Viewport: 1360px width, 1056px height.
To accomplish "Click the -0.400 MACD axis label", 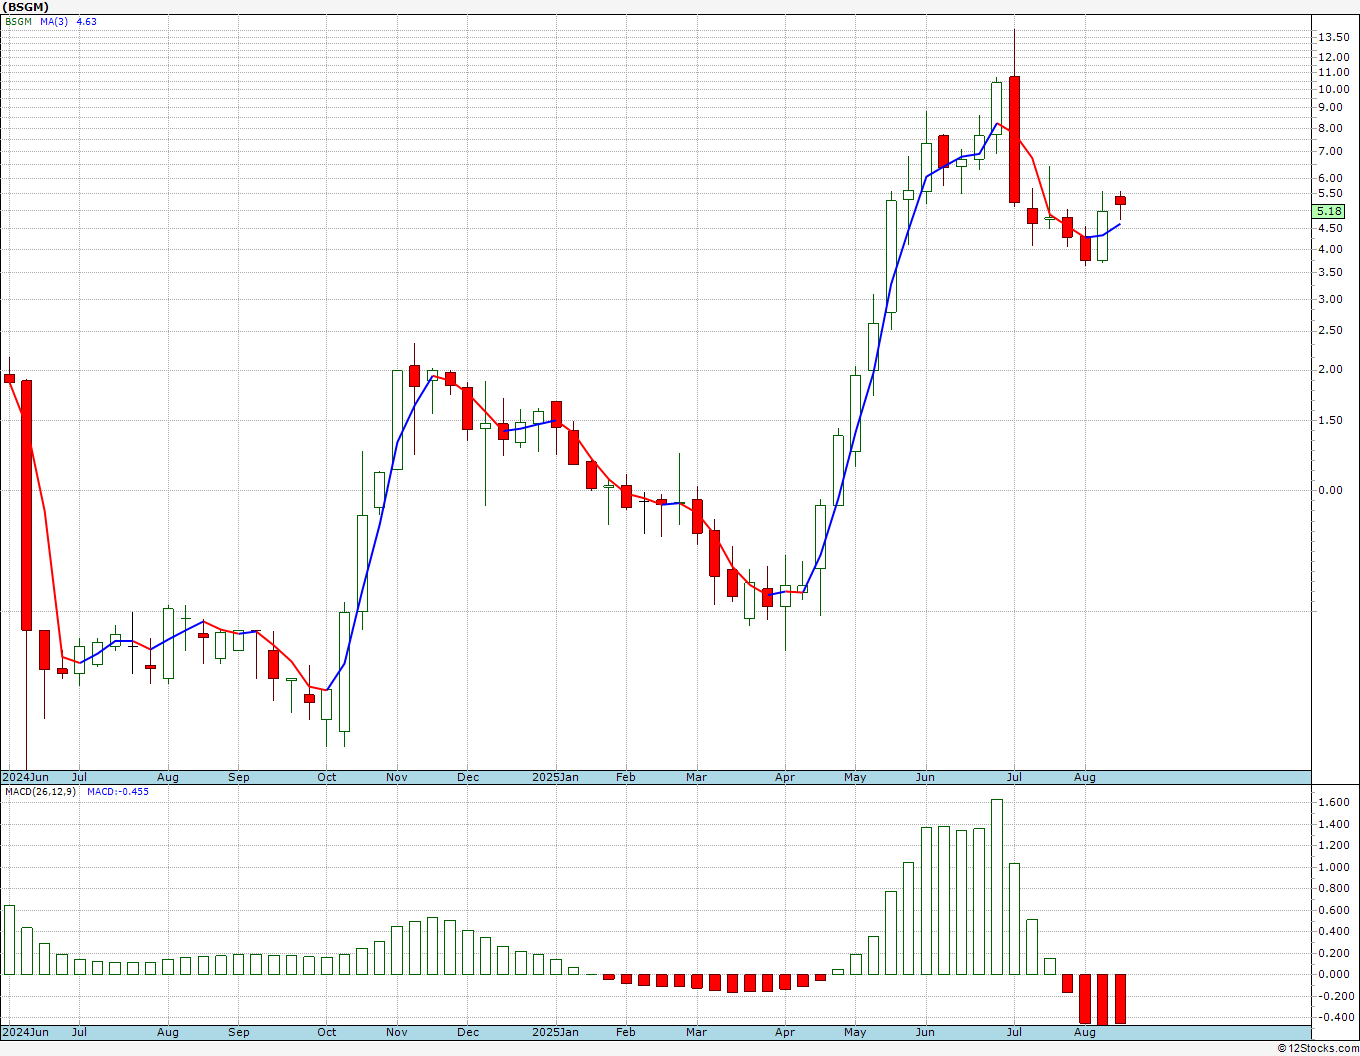I will click(1333, 1018).
